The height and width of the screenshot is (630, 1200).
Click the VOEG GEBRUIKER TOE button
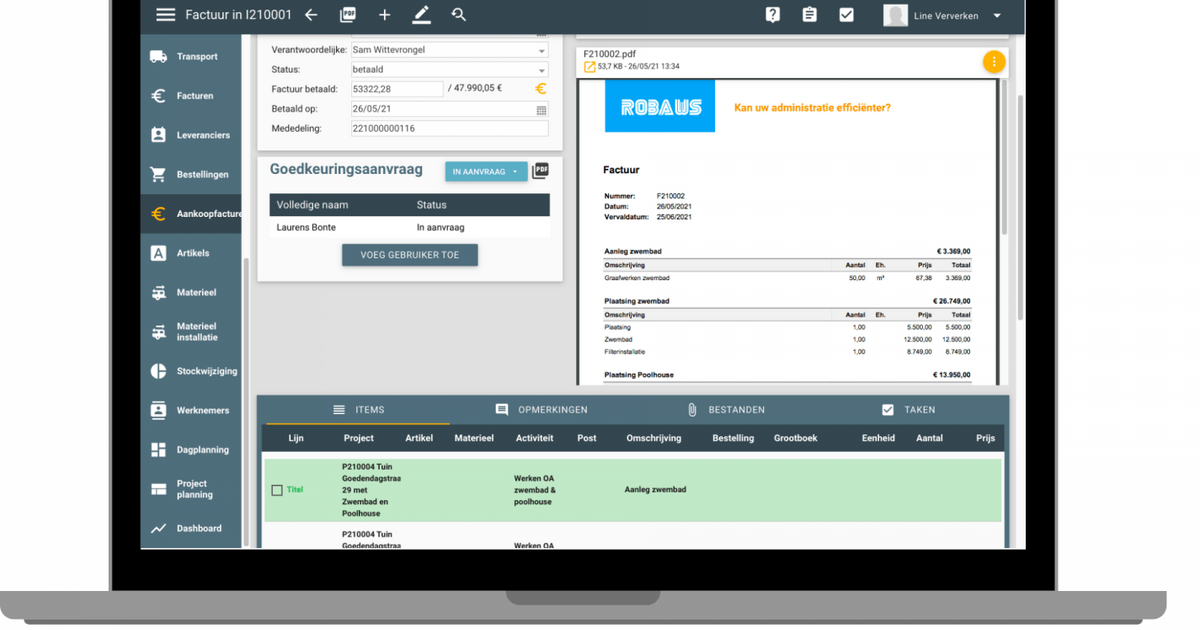(410, 255)
